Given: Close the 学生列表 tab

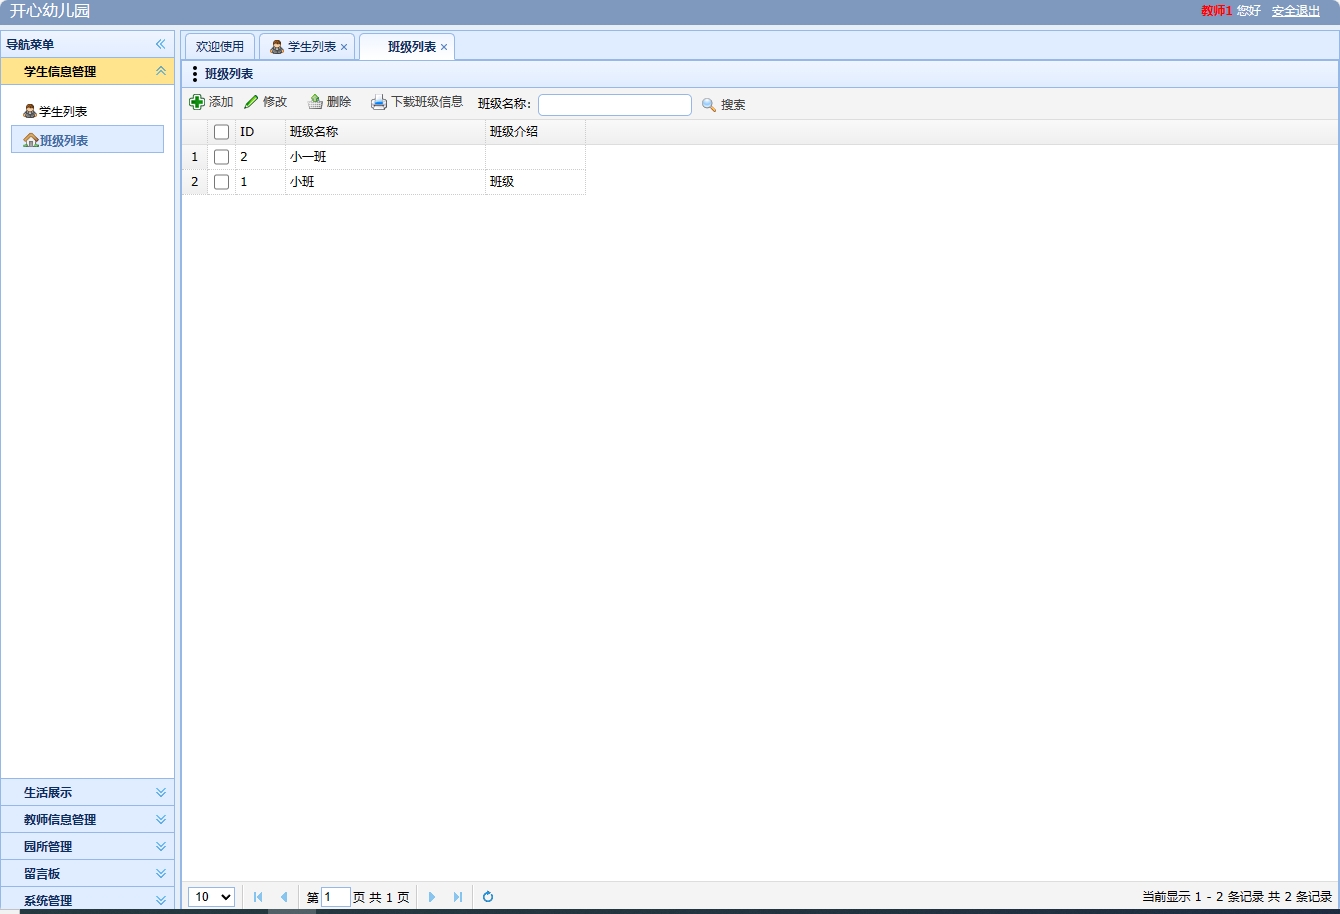Looking at the screenshot, I should coord(344,47).
